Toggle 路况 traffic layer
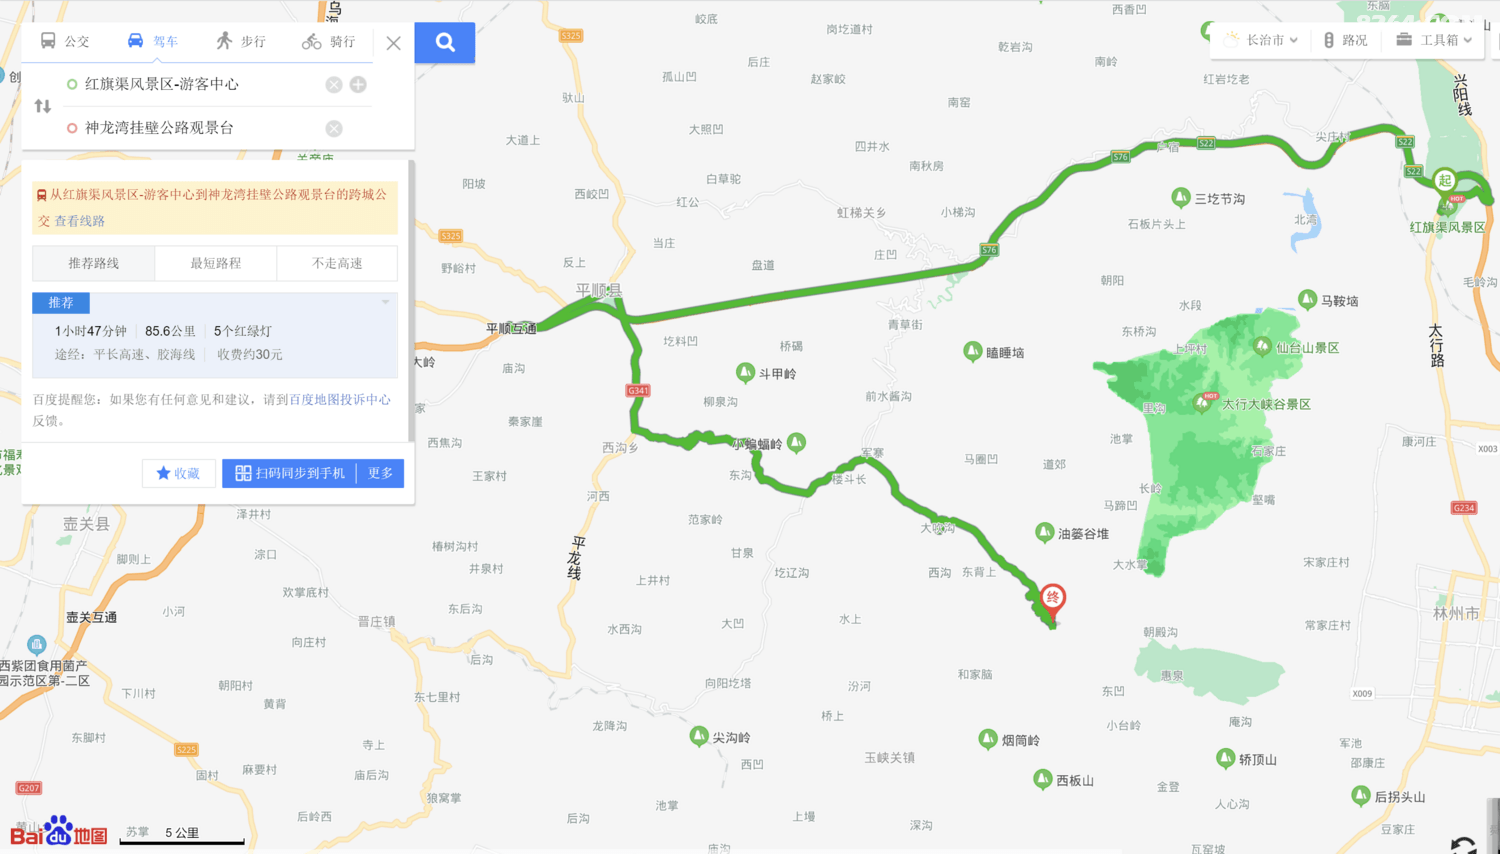The height and width of the screenshot is (854, 1500). tap(1345, 40)
